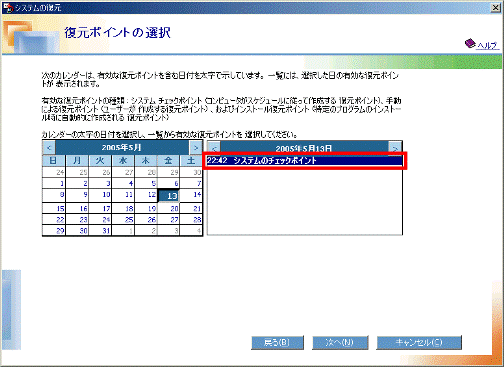Image resolution: width=504 pixels, height=367 pixels.
Task: Select May 10 on the calendar
Action: [100, 195]
